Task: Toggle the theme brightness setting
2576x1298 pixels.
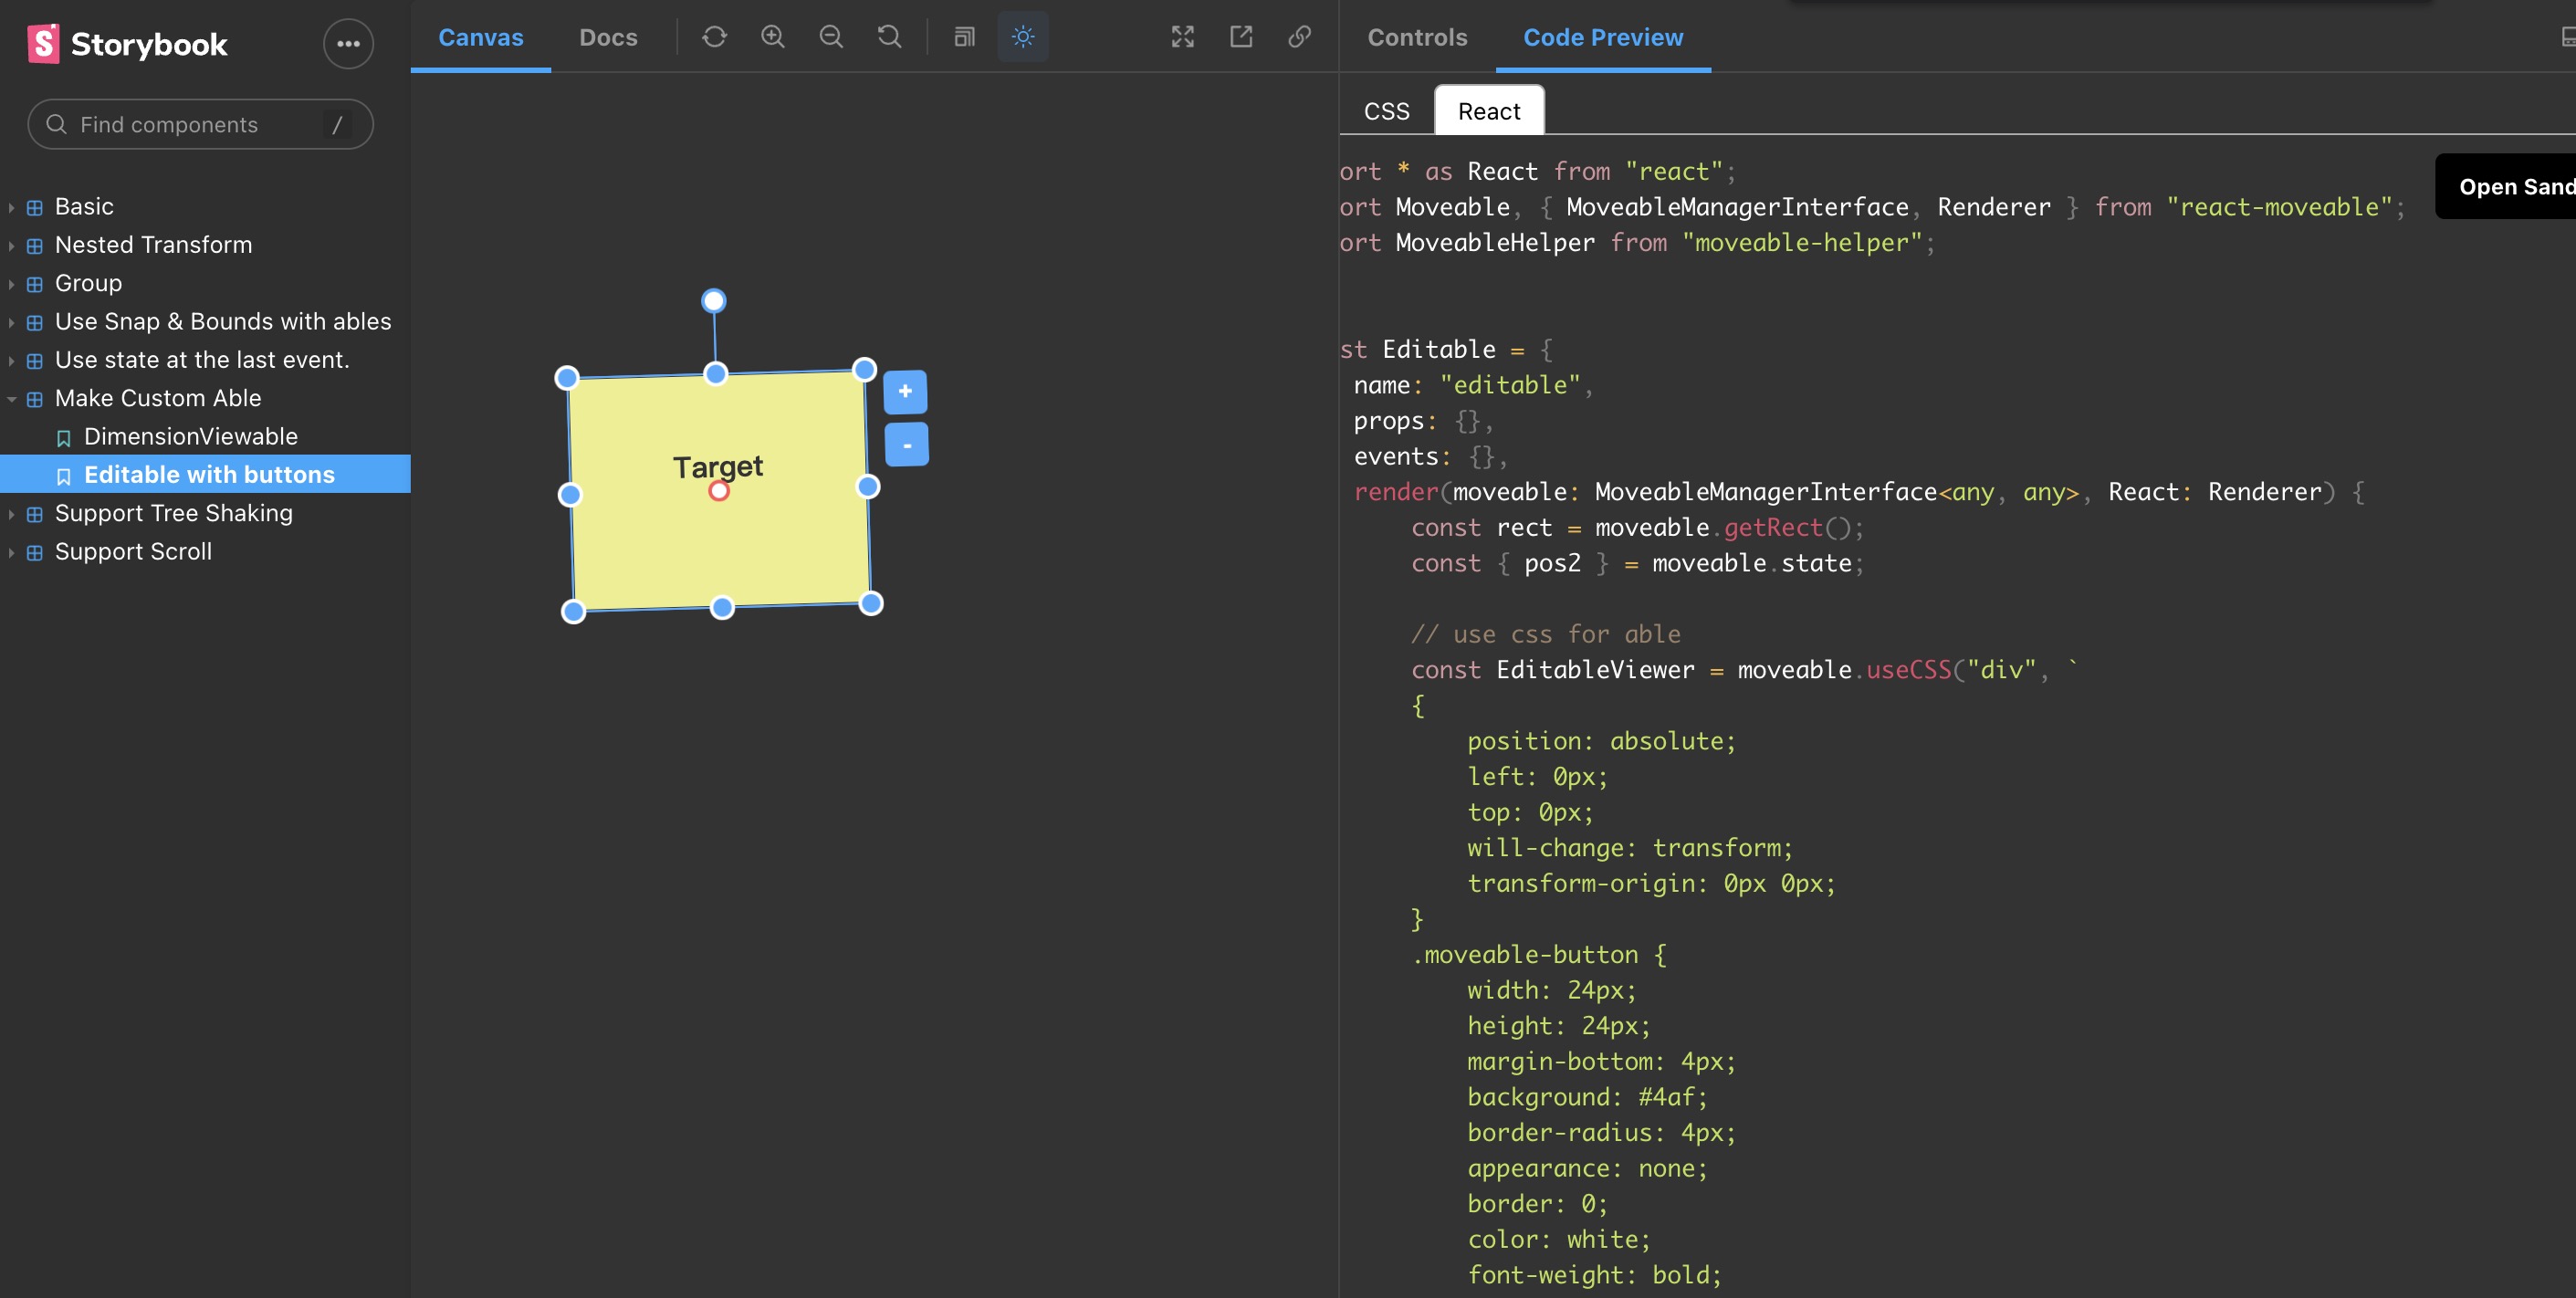Action: (x=1023, y=37)
